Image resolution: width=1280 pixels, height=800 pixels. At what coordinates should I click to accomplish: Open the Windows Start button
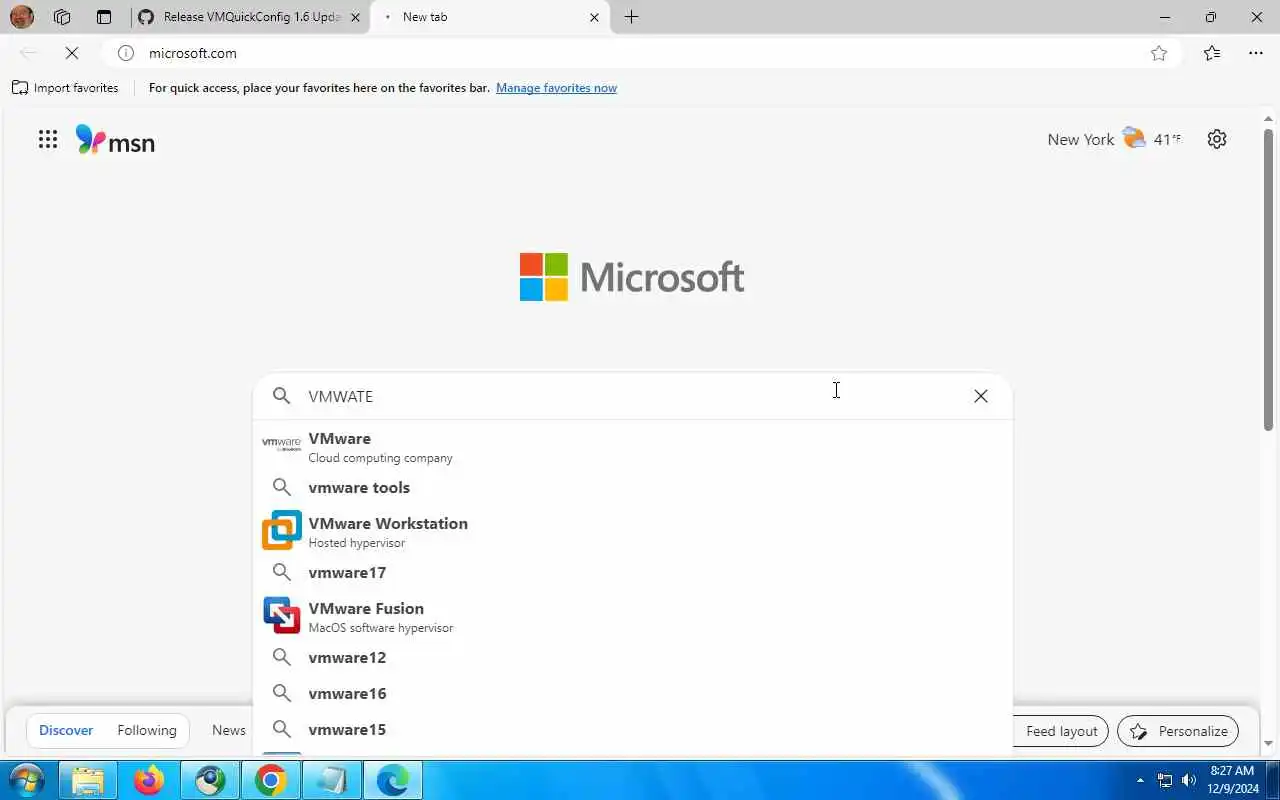pos(25,780)
